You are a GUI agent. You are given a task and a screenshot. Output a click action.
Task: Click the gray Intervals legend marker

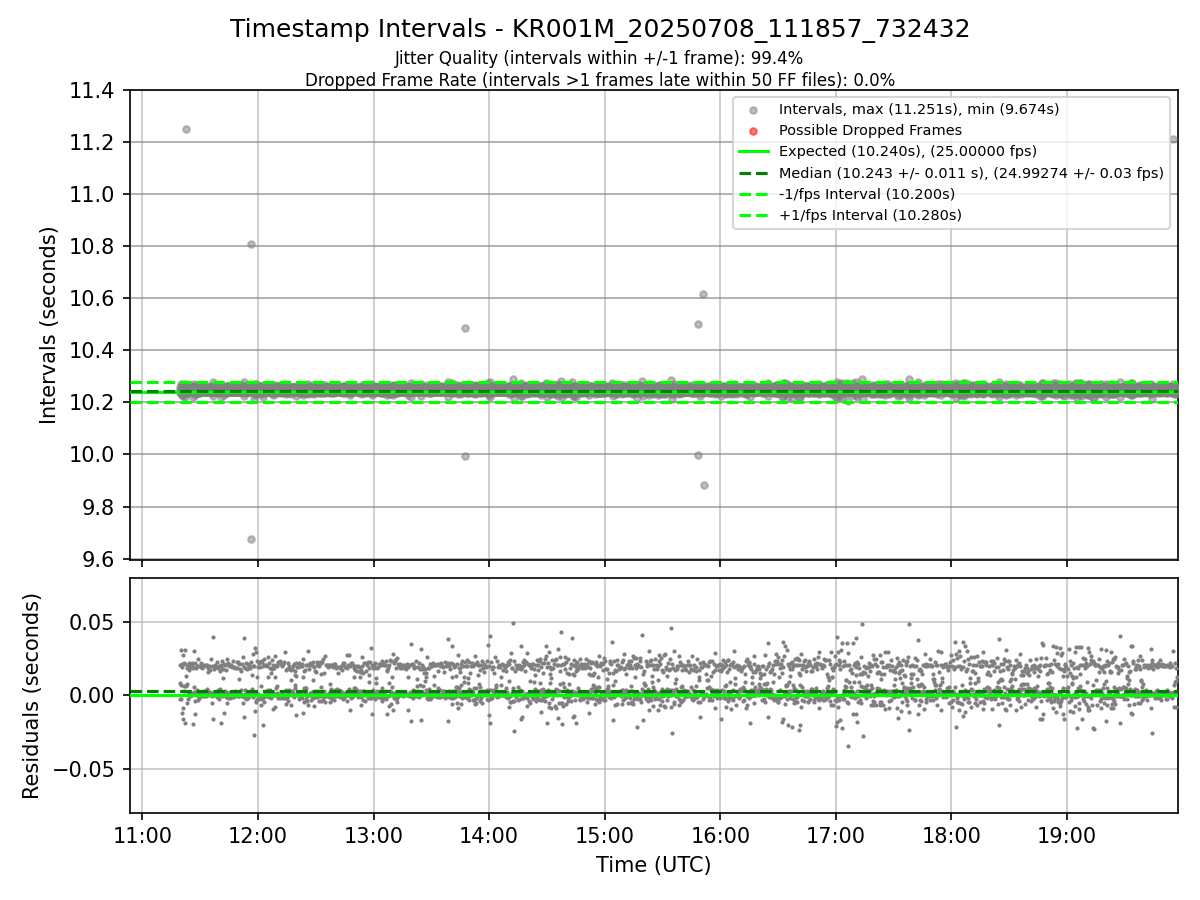tap(753, 110)
